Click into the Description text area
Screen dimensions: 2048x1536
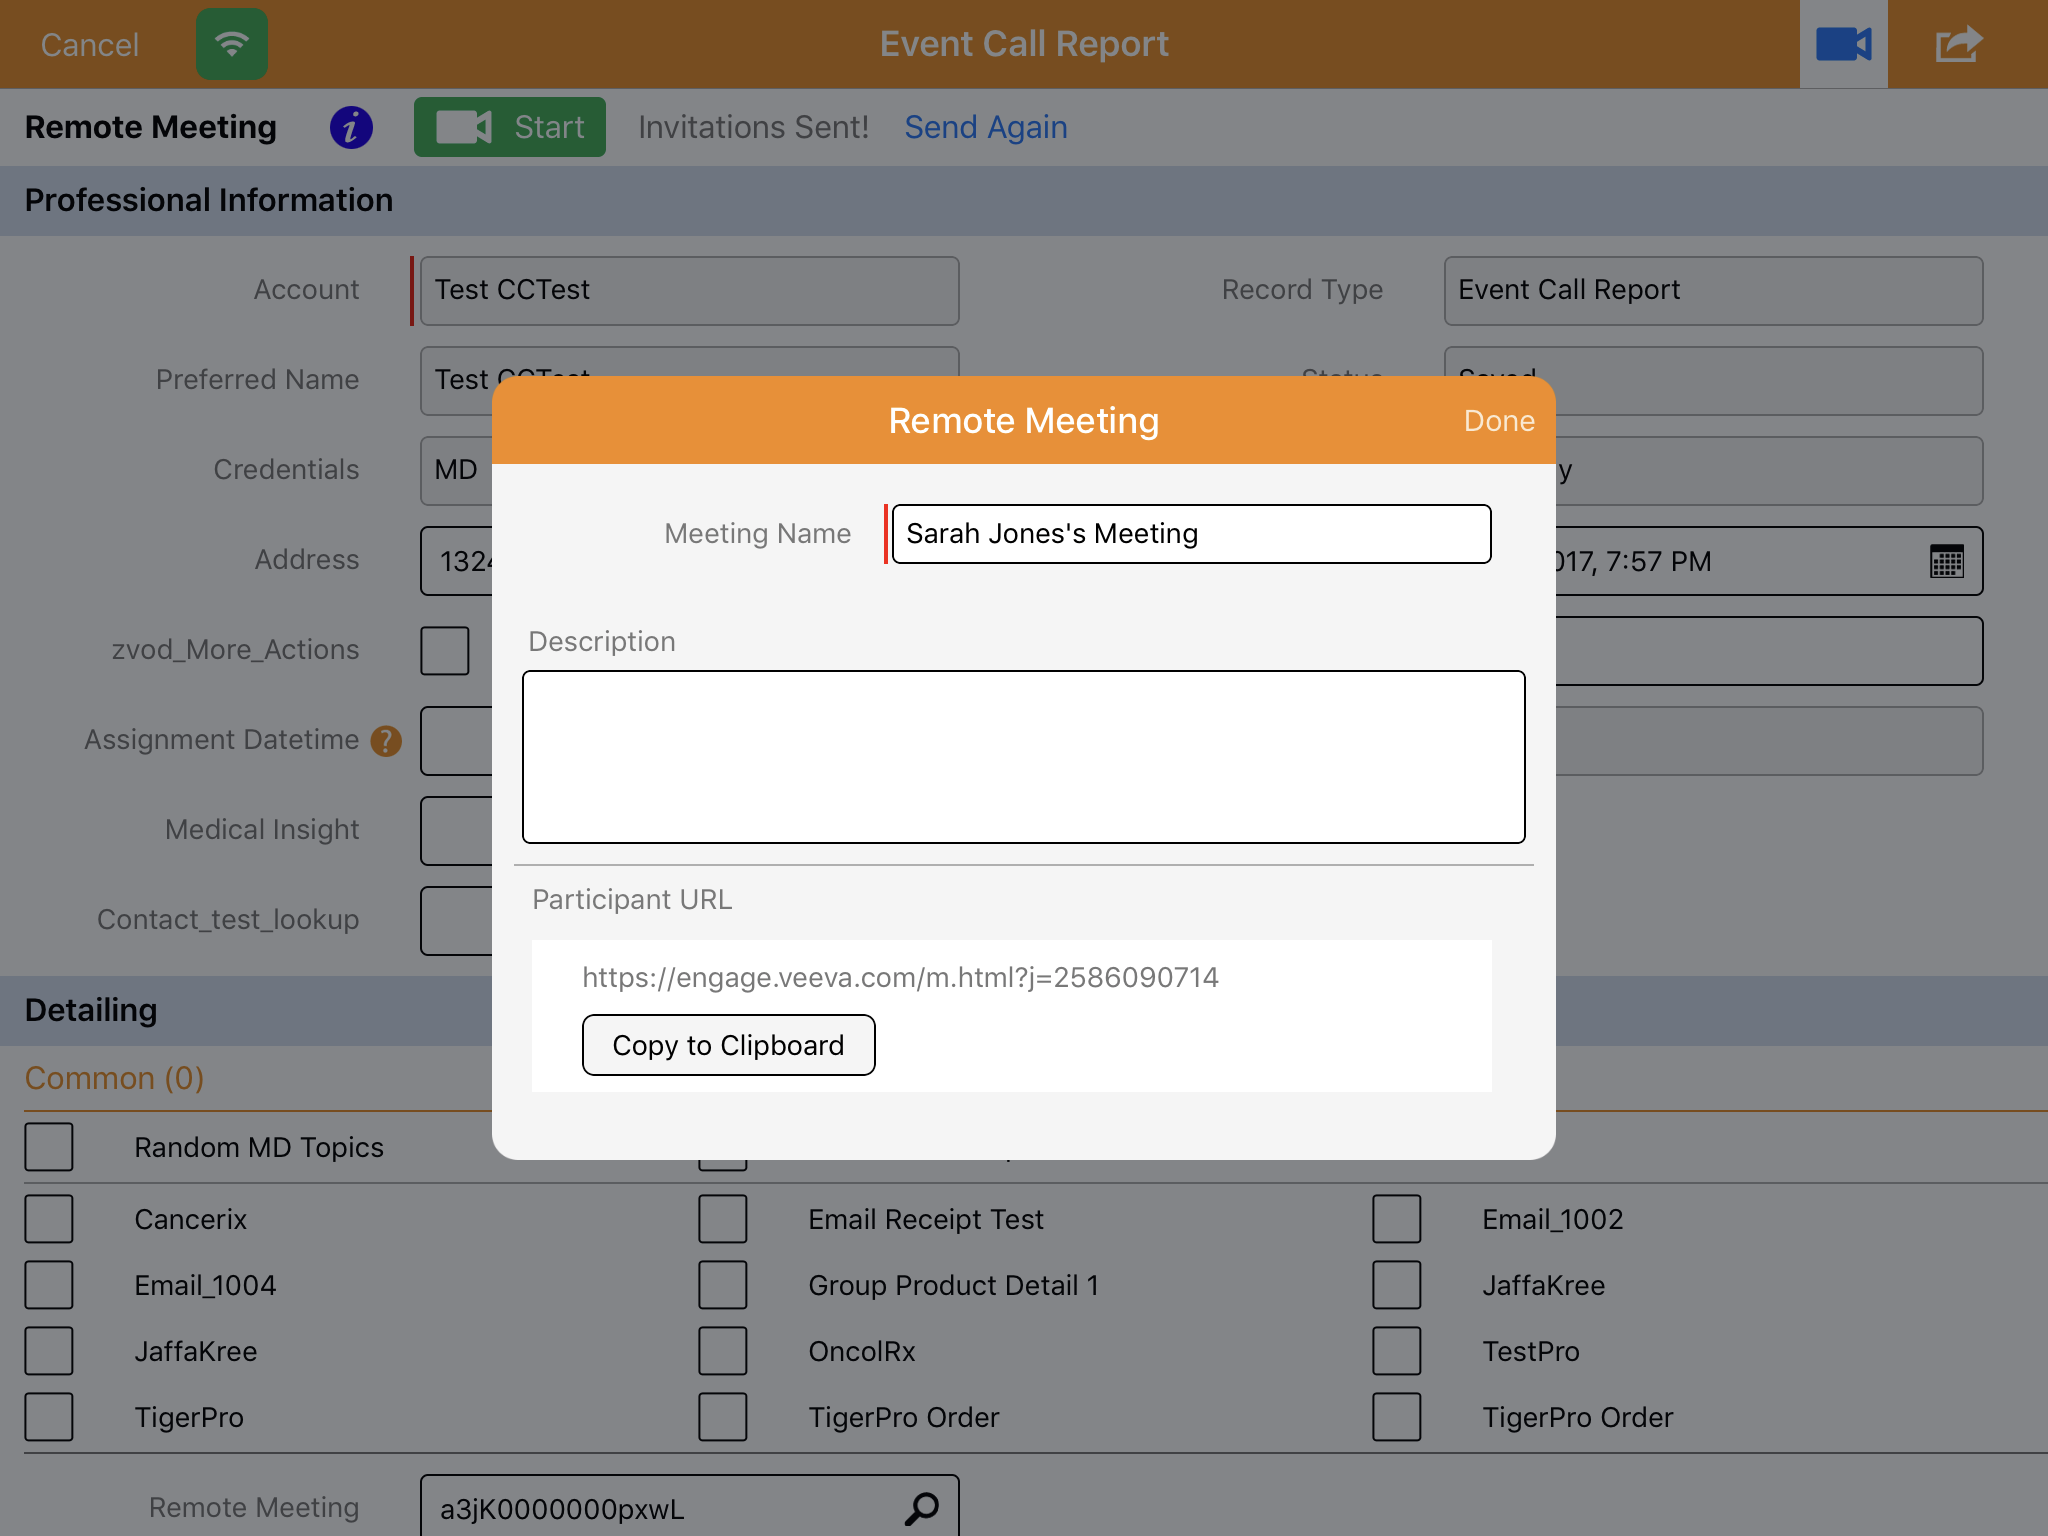point(1023,757)
